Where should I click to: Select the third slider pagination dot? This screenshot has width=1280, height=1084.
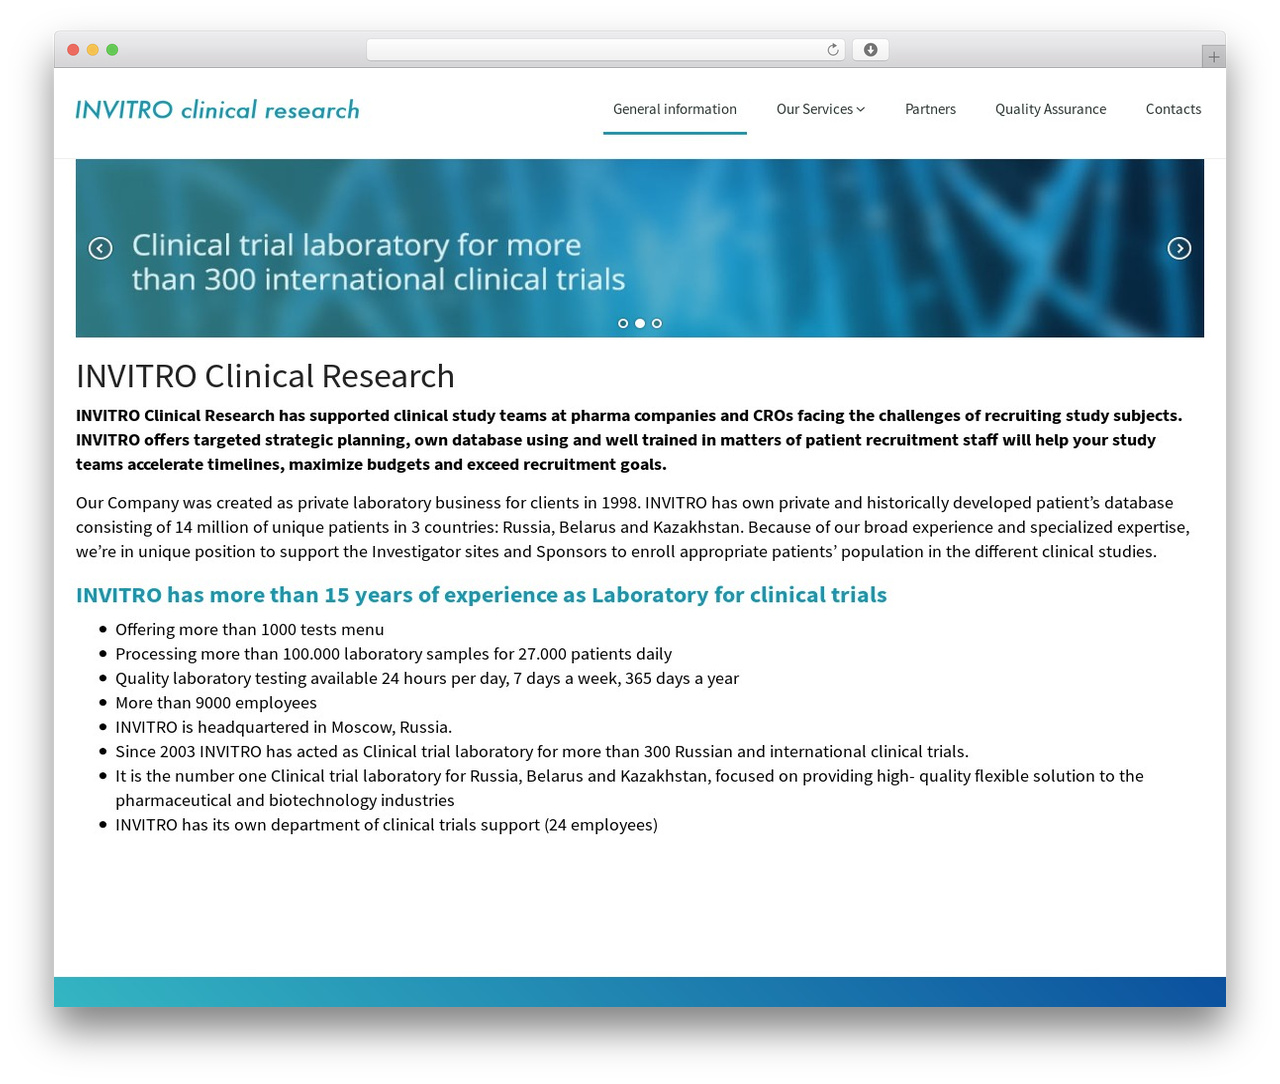pos(657,323)
